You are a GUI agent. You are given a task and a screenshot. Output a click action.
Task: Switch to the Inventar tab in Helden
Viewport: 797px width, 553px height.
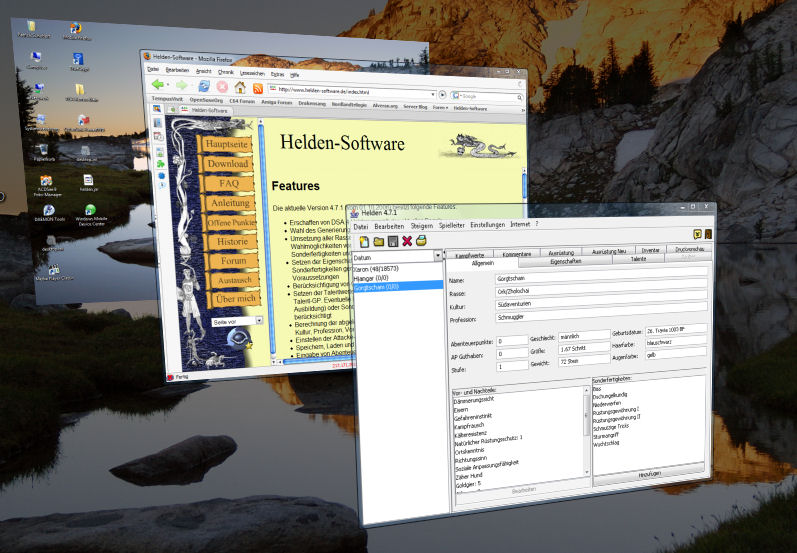click(x=650, y=250)
